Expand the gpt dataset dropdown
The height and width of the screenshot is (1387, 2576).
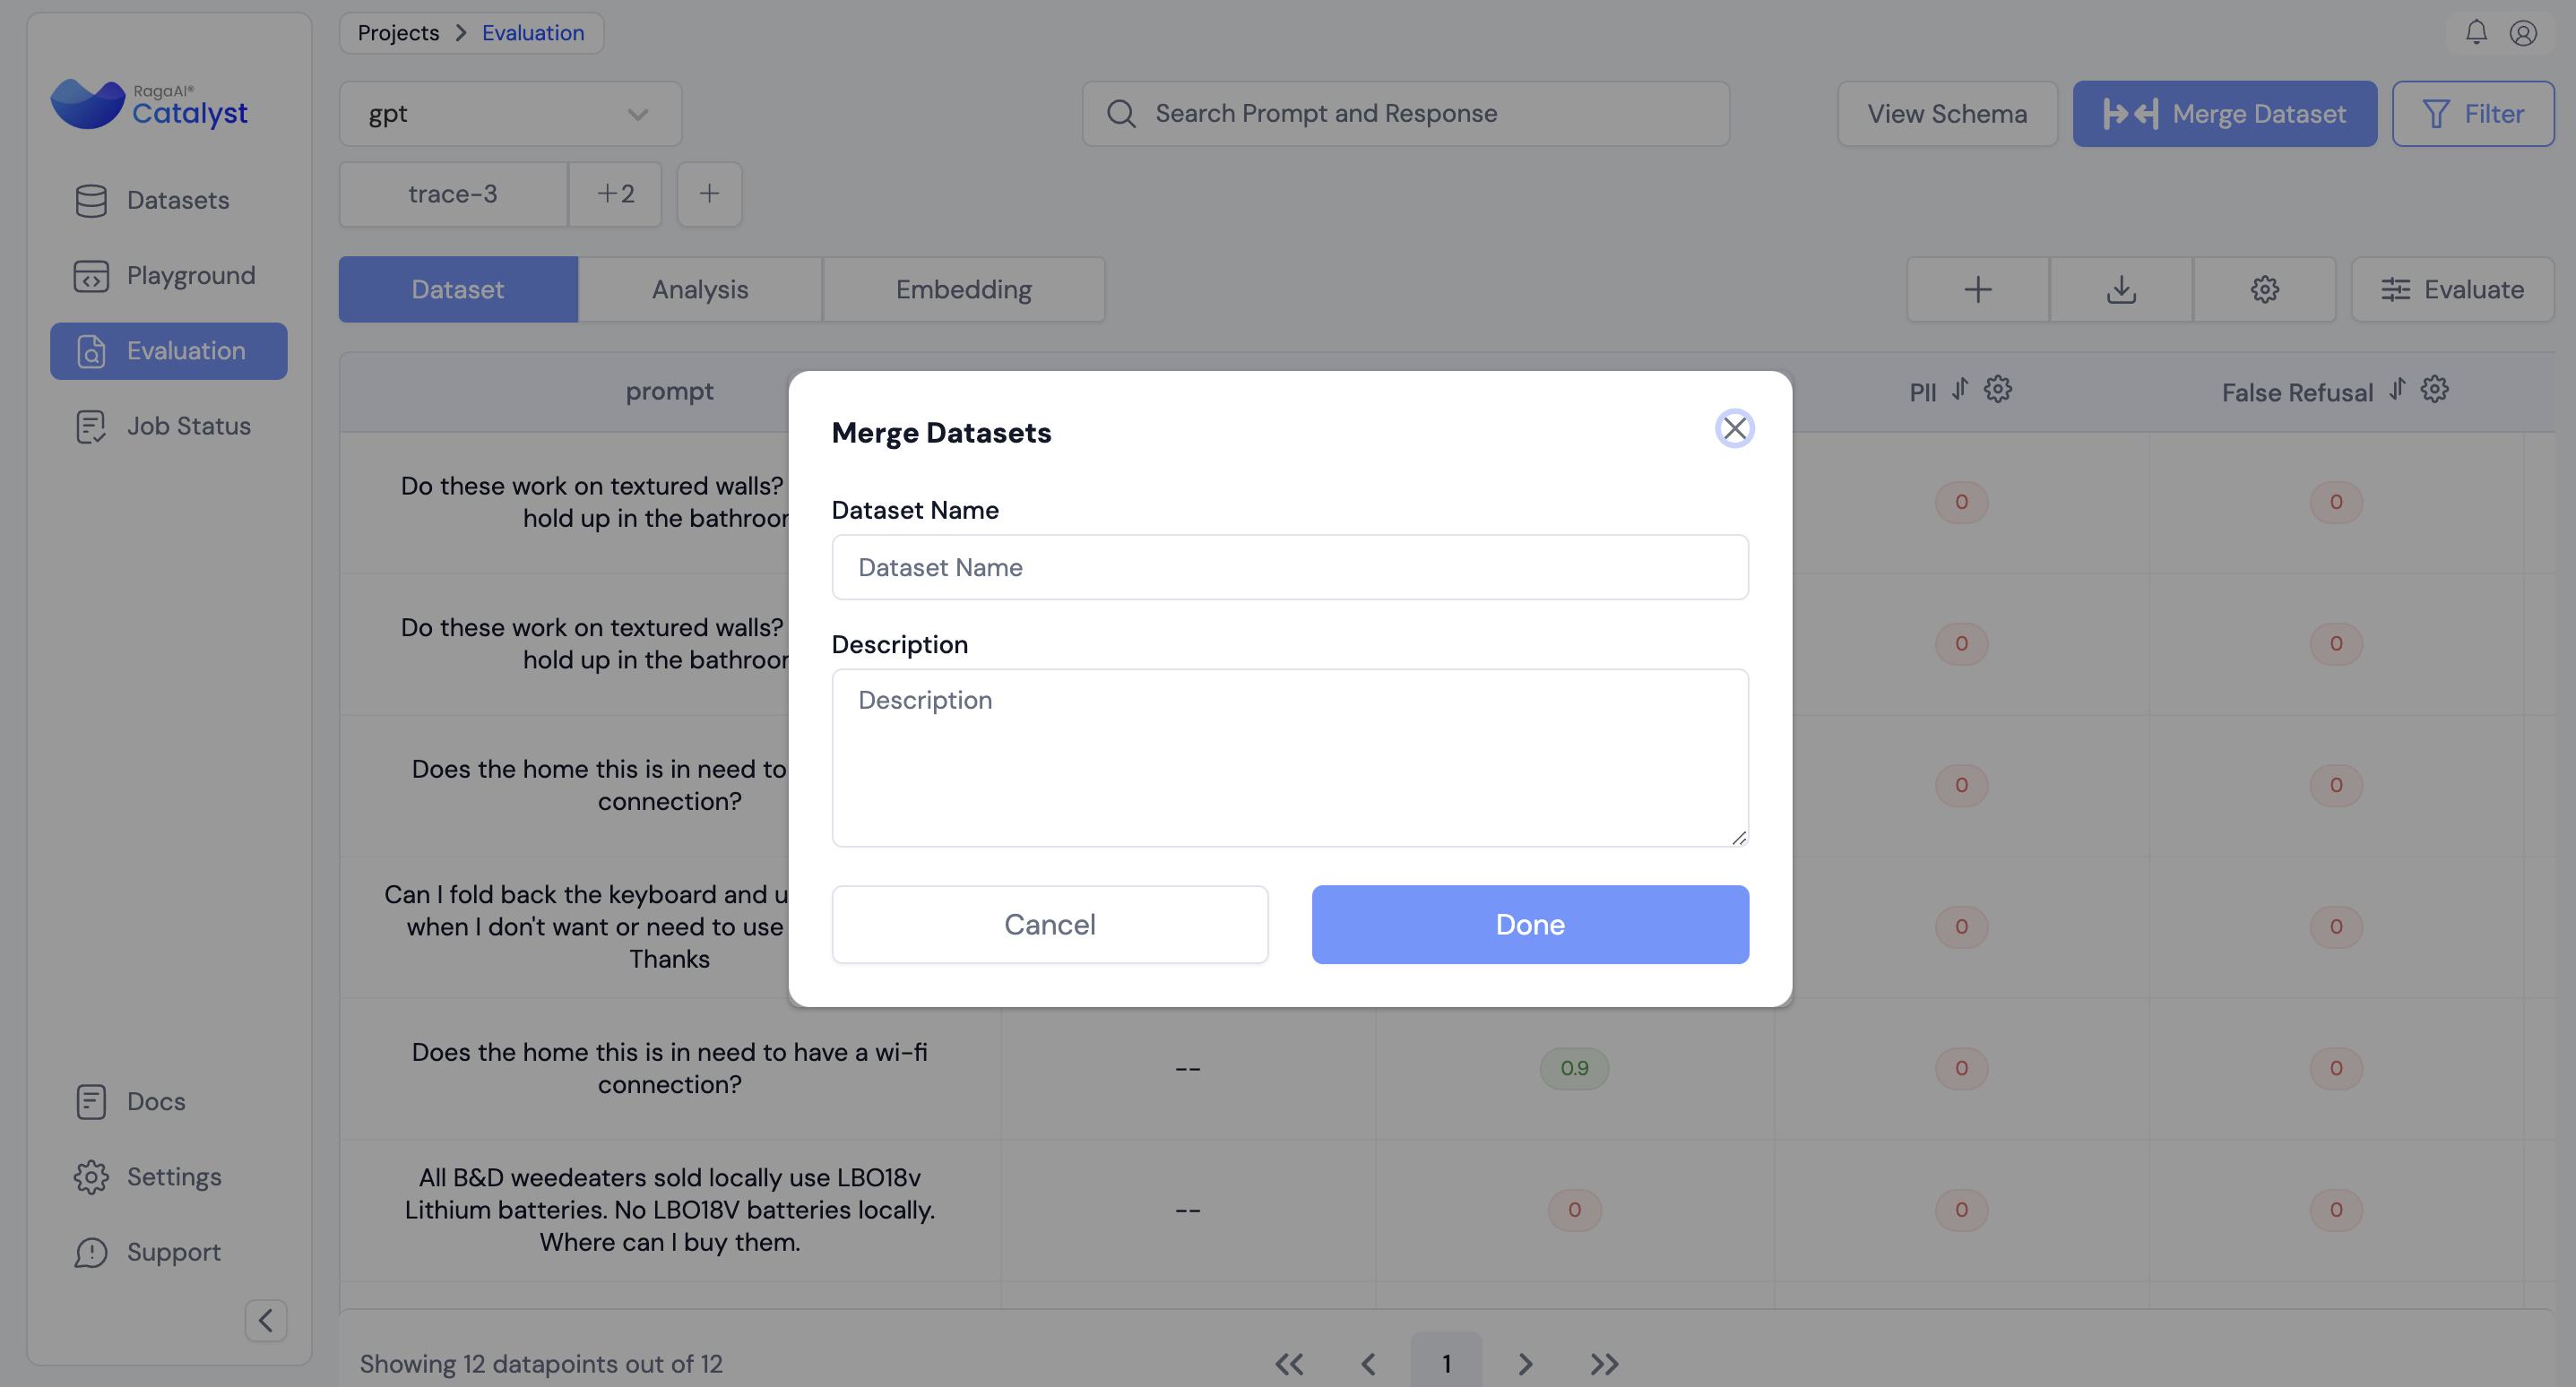(x=510, y=114)
